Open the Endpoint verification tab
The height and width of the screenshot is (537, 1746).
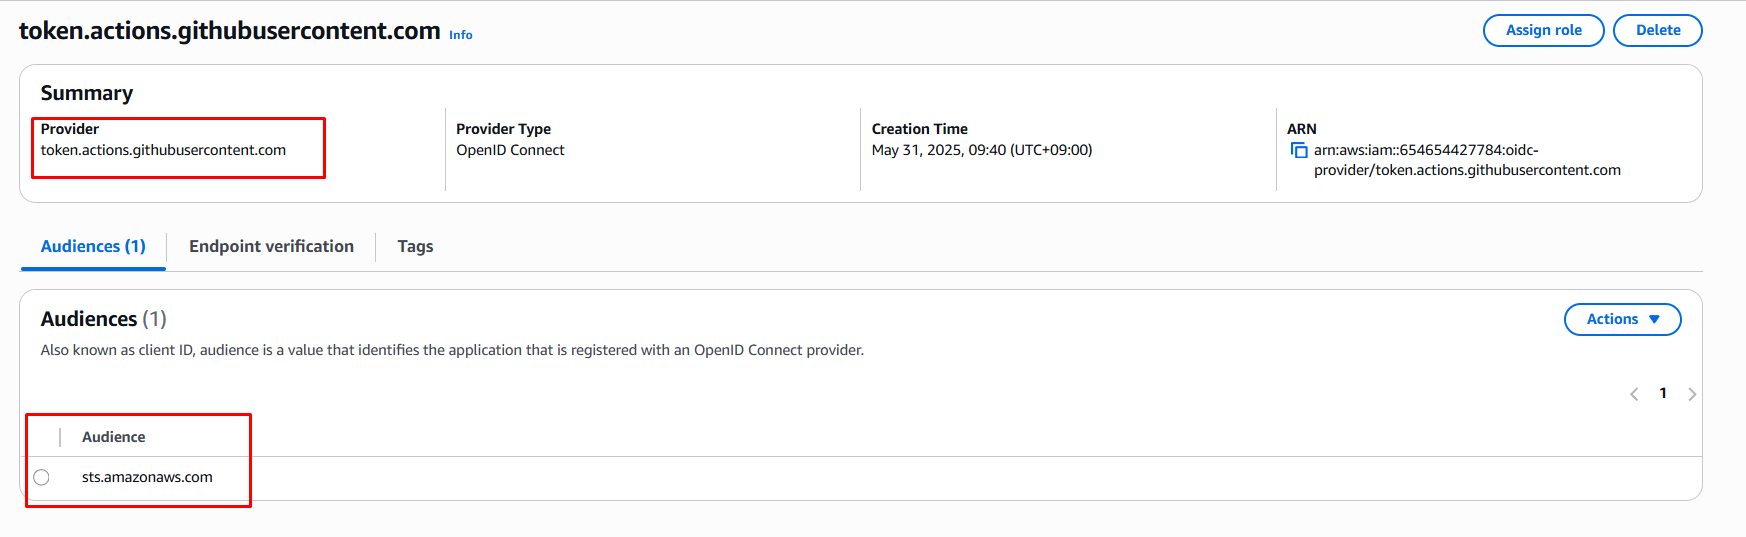click(x=271, y=246)
